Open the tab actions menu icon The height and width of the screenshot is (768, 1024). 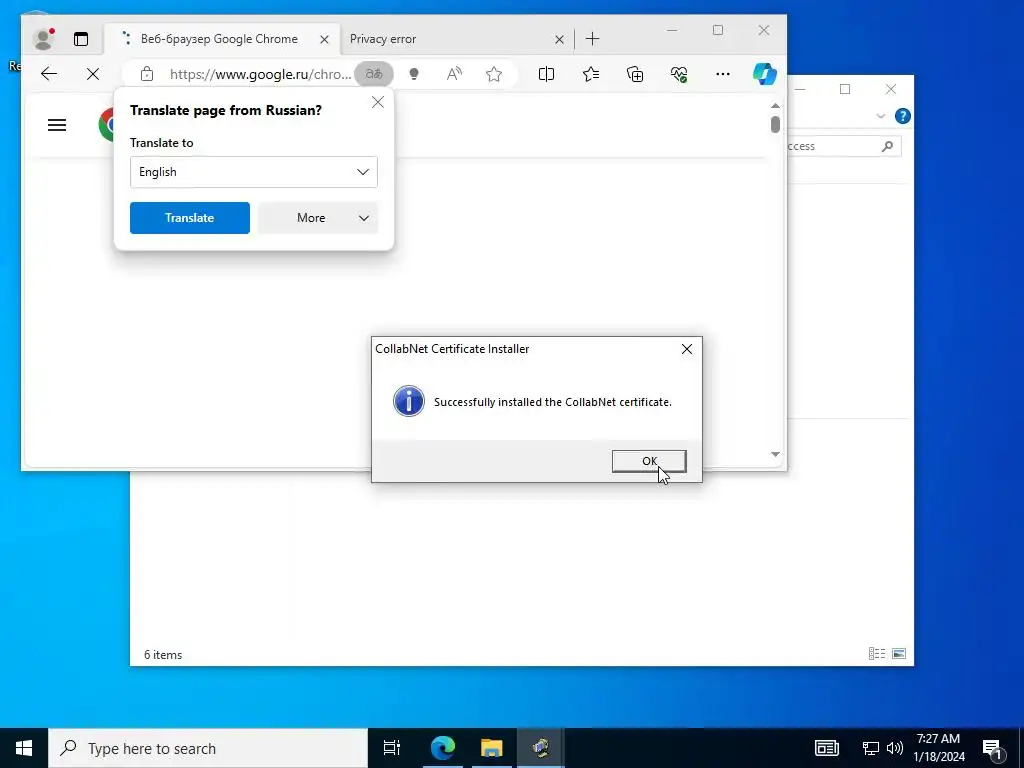(81, 39)
